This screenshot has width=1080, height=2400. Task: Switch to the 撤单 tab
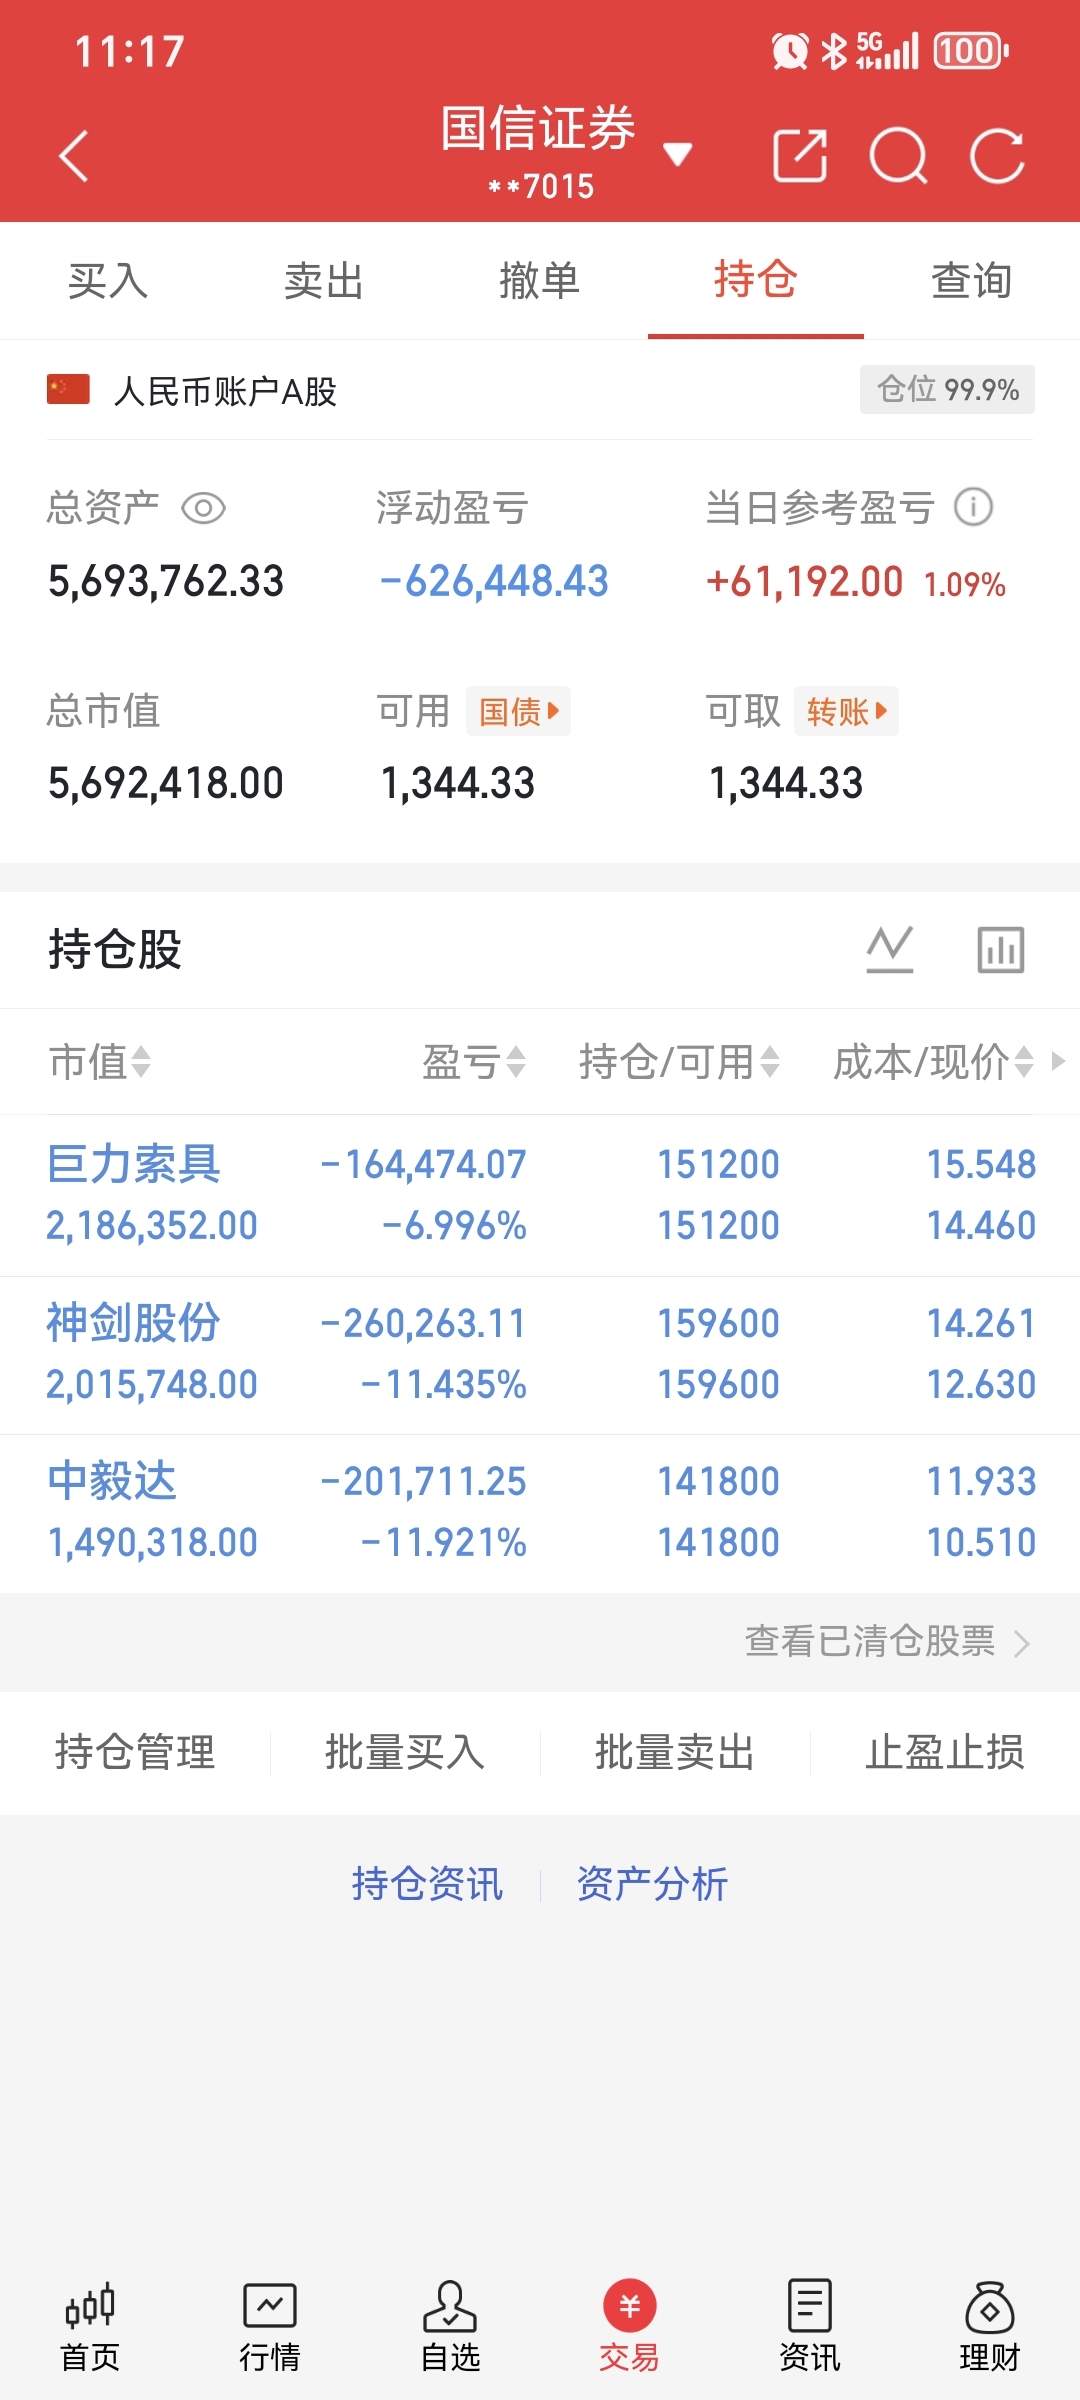point(540,281)
